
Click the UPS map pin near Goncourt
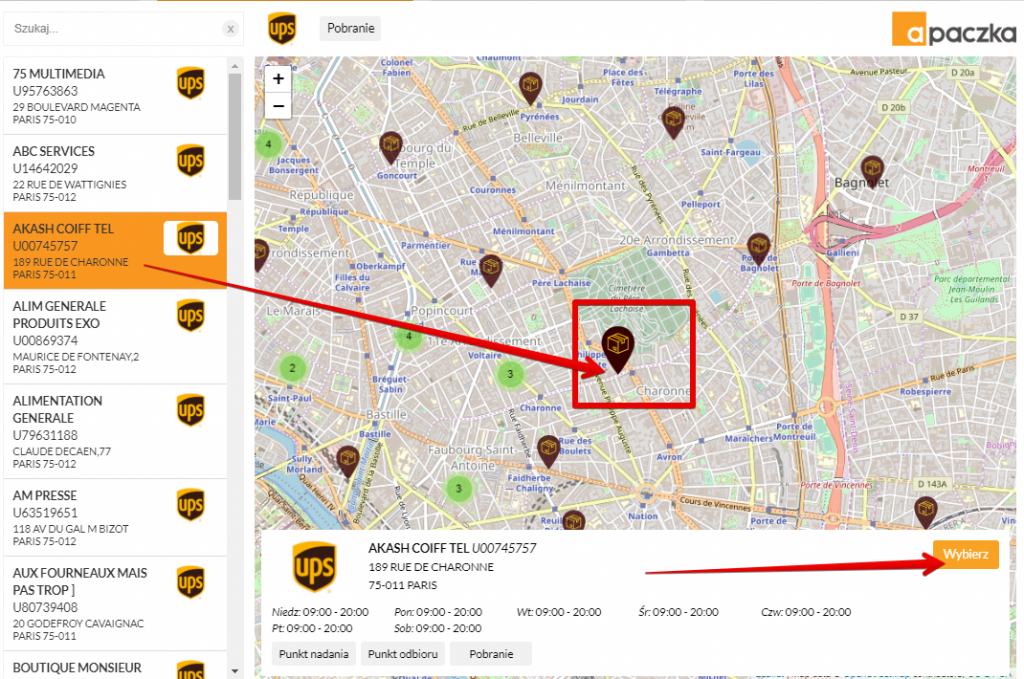391,146
